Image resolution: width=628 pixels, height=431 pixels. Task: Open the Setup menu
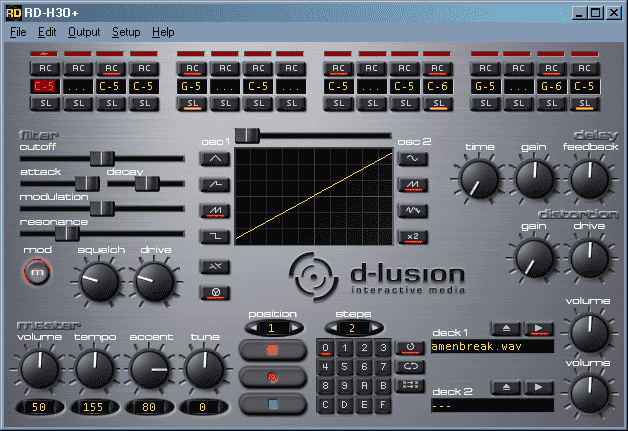[126, 32]
